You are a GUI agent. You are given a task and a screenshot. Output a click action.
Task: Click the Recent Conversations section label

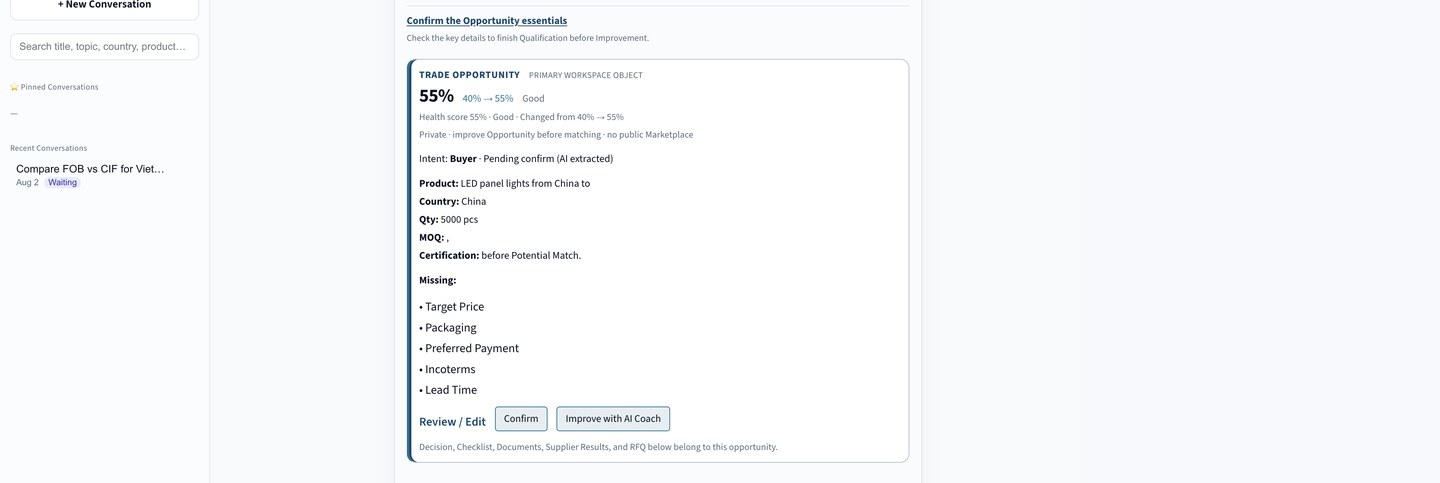pos(48,148)
